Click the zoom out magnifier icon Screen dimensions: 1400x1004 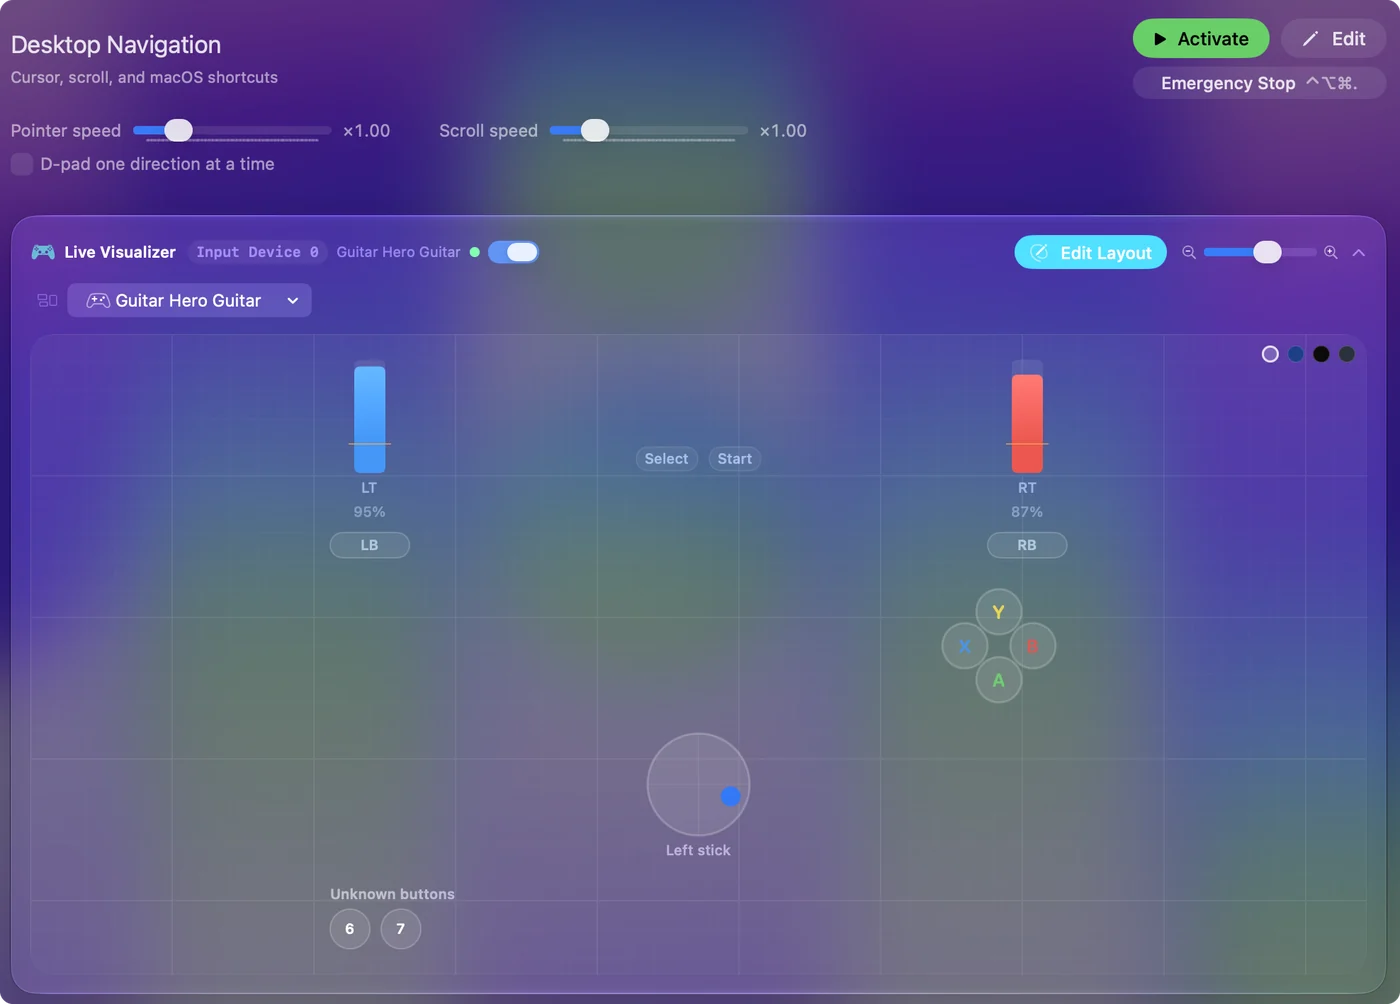(x=1189, y=252)
